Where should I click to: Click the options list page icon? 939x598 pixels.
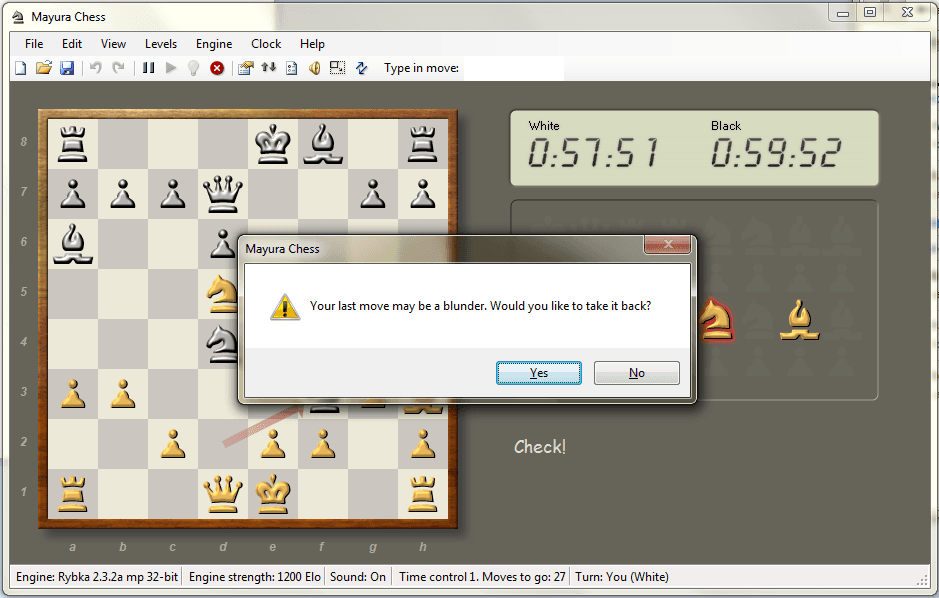(x=292, y=68)
